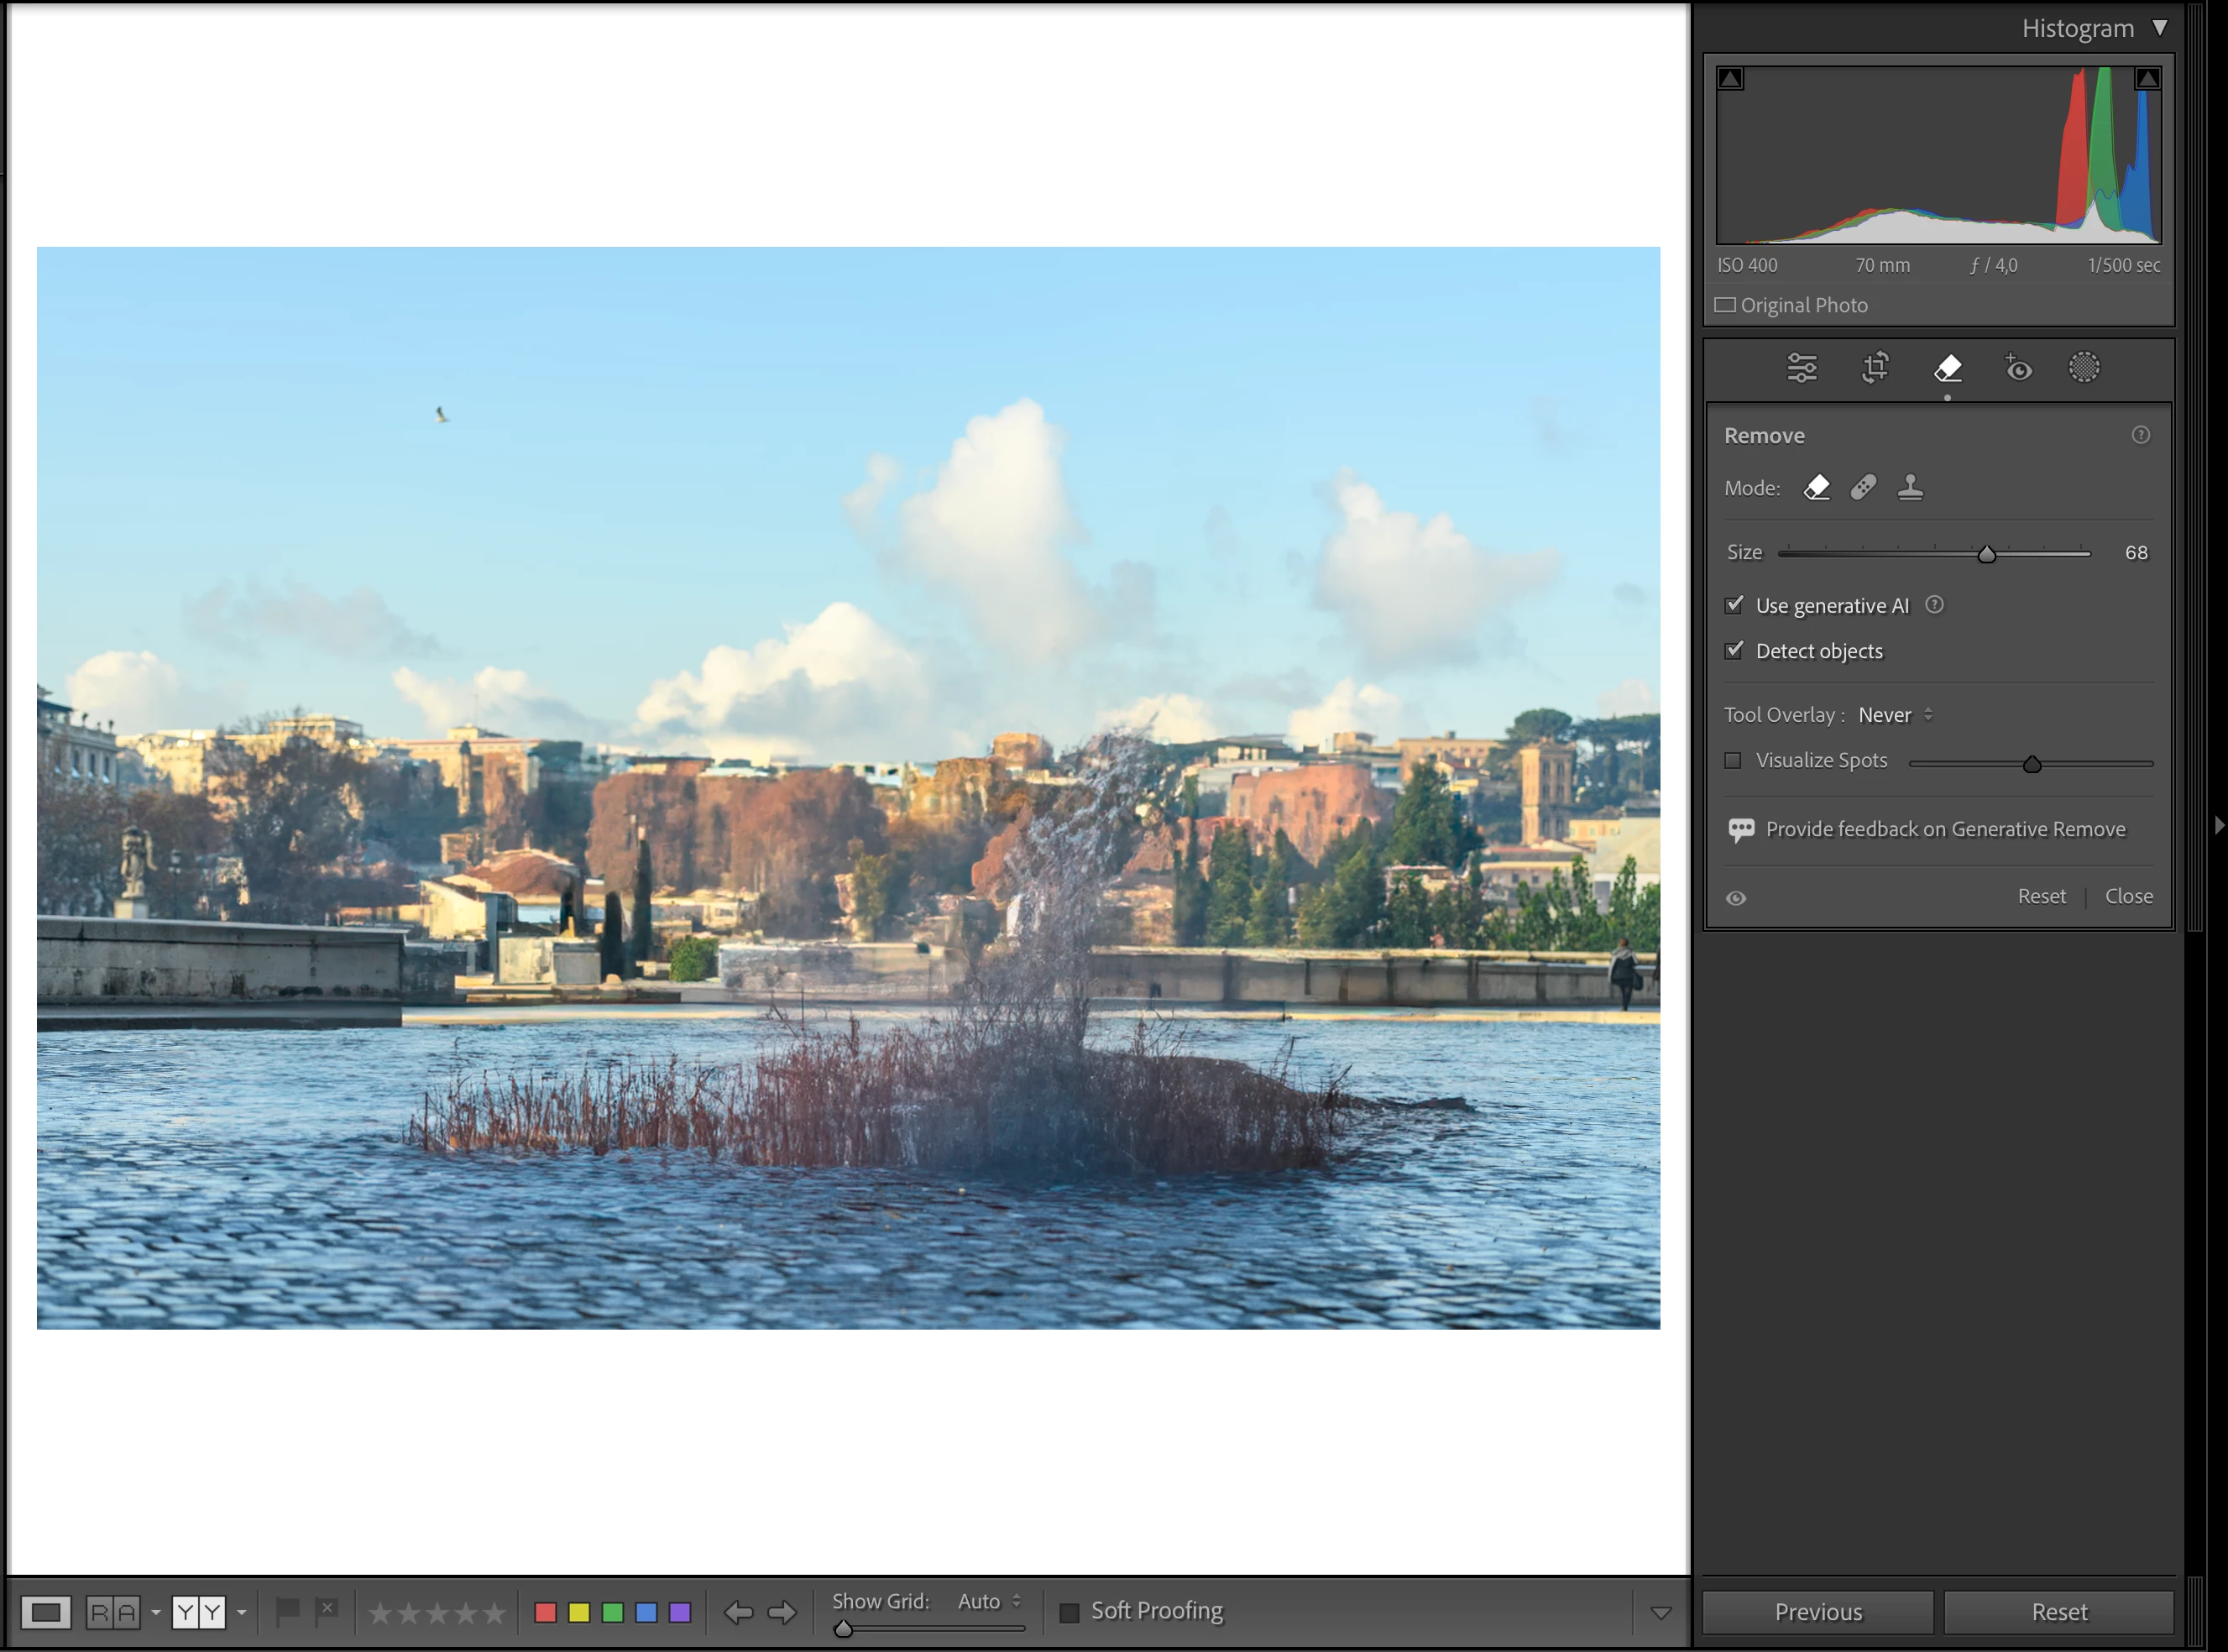
Task: Select the generative Remove eraser mode
Action: [1817, 488]
